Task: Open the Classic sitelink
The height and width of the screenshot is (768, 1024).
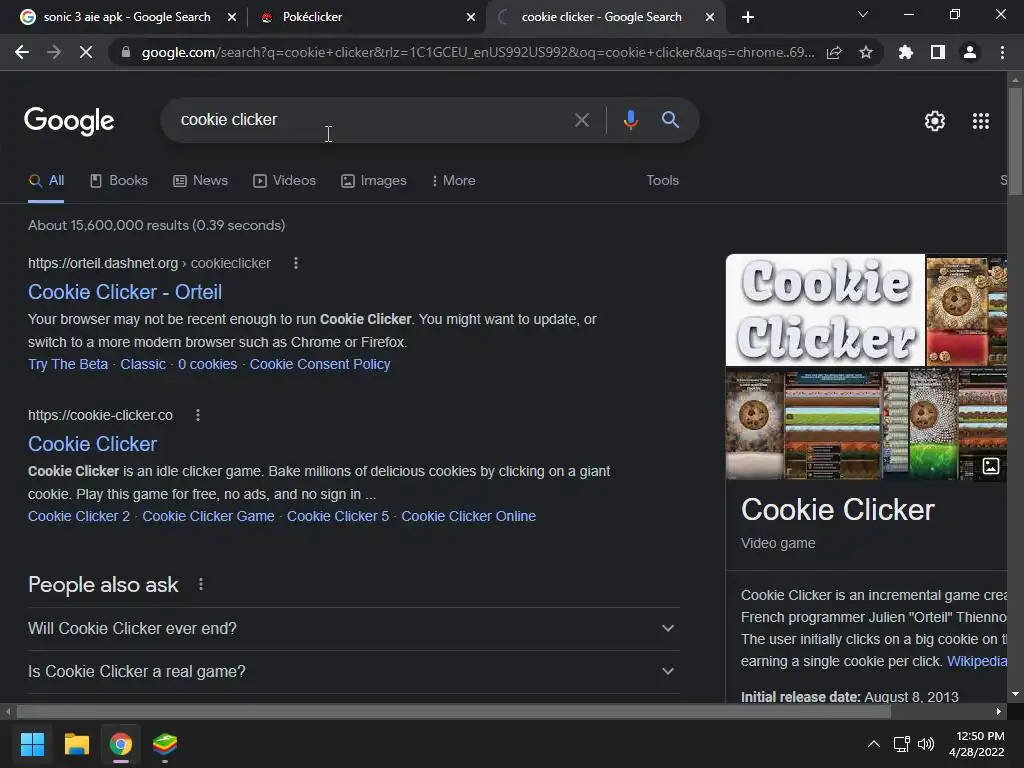Action: pyautogui.click(x=143, y=364)
